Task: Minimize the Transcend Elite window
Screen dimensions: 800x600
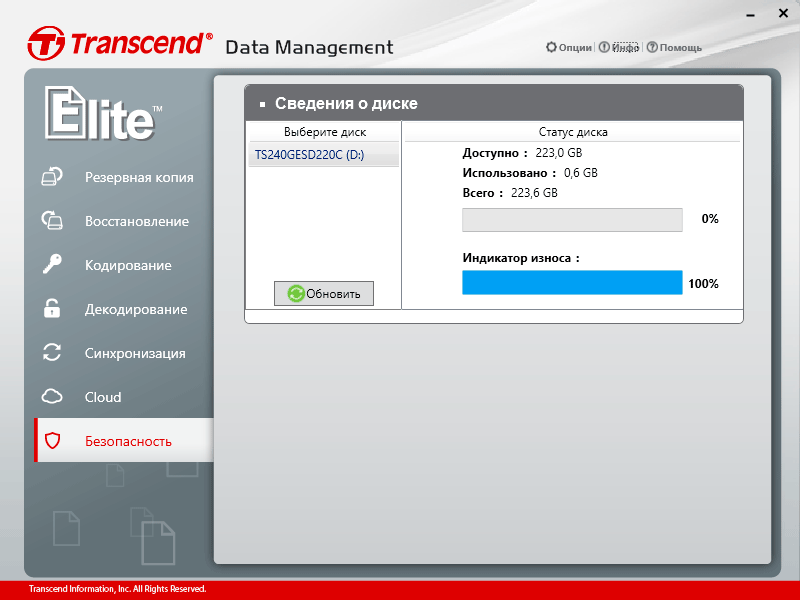Action: [750, 16]
